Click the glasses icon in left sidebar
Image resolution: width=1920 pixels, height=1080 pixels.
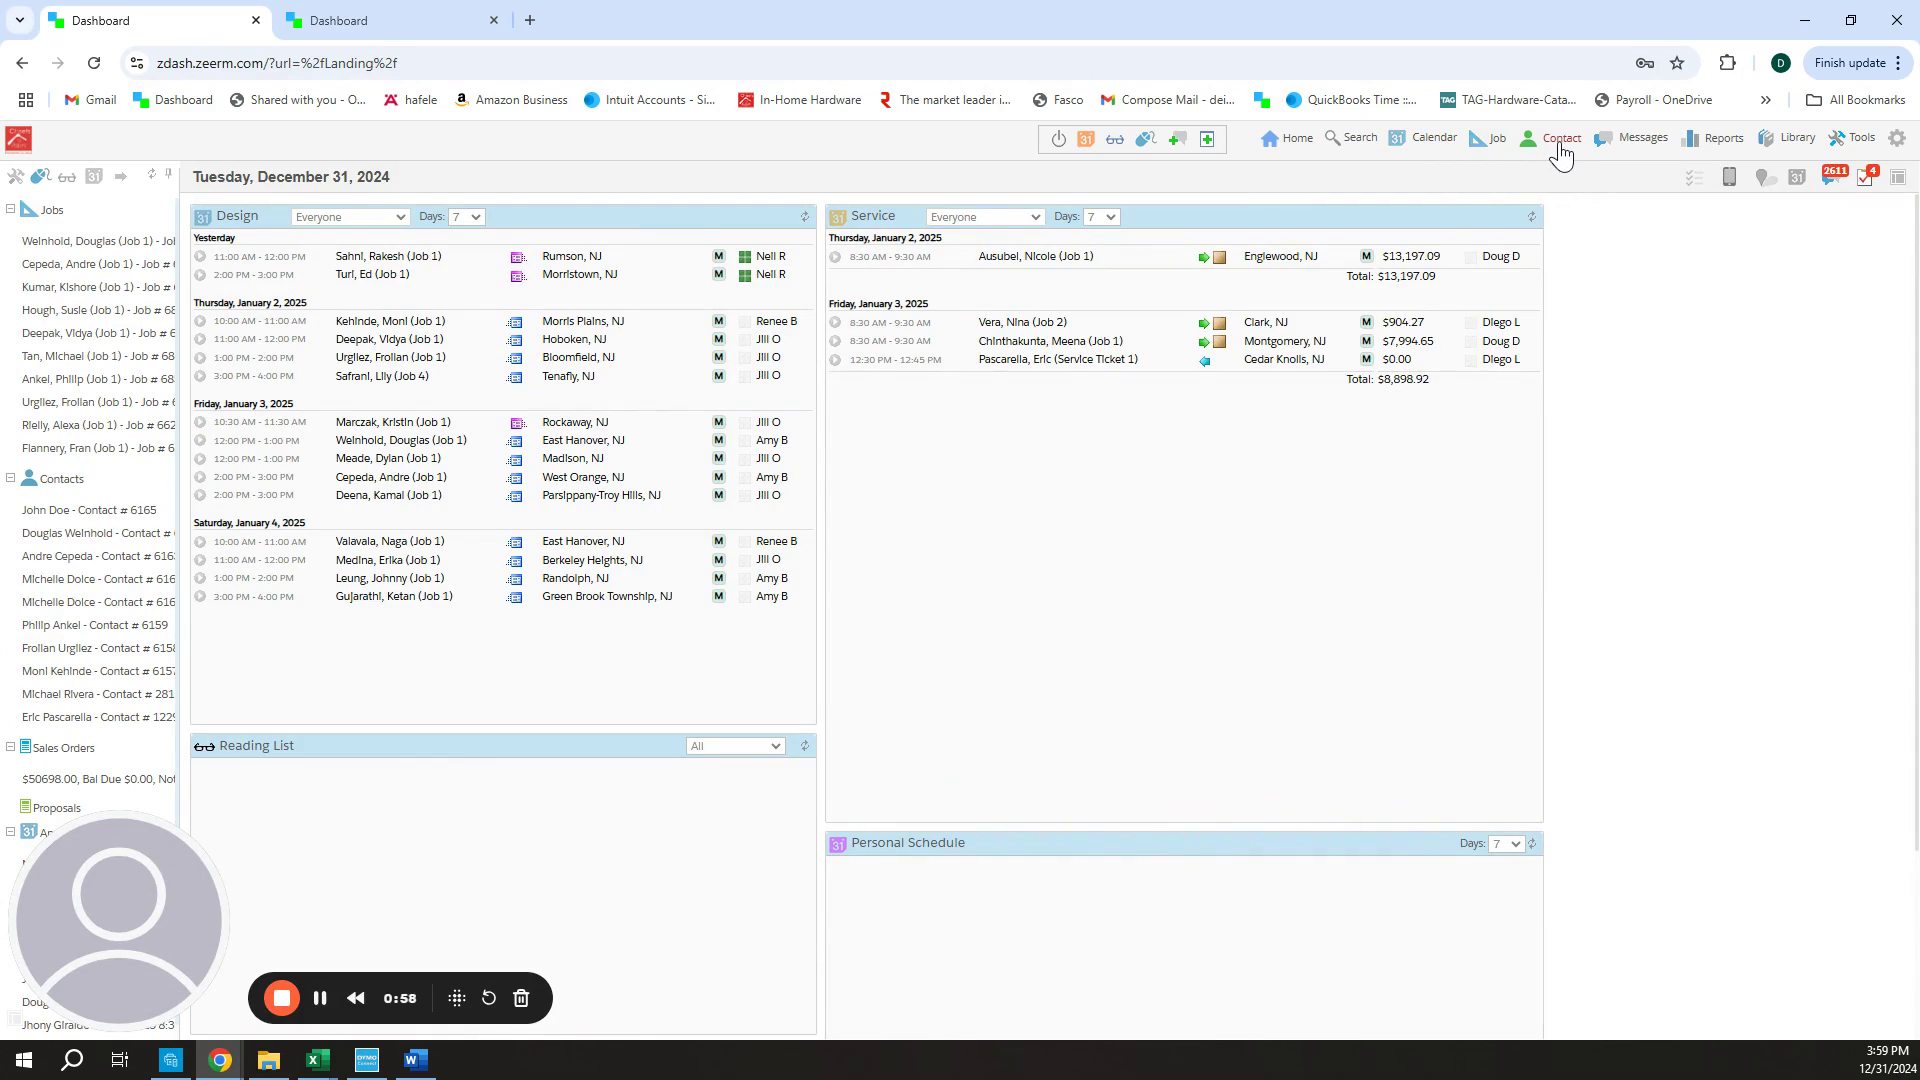[x=67, y=177]
